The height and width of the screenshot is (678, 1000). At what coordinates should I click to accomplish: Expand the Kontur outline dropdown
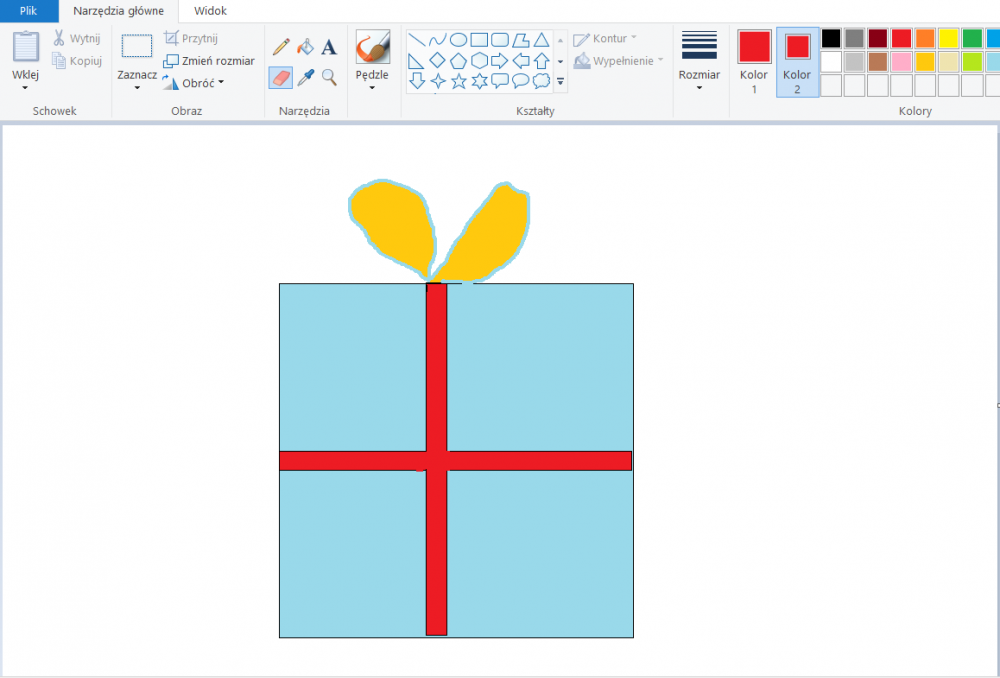point(634,38)
